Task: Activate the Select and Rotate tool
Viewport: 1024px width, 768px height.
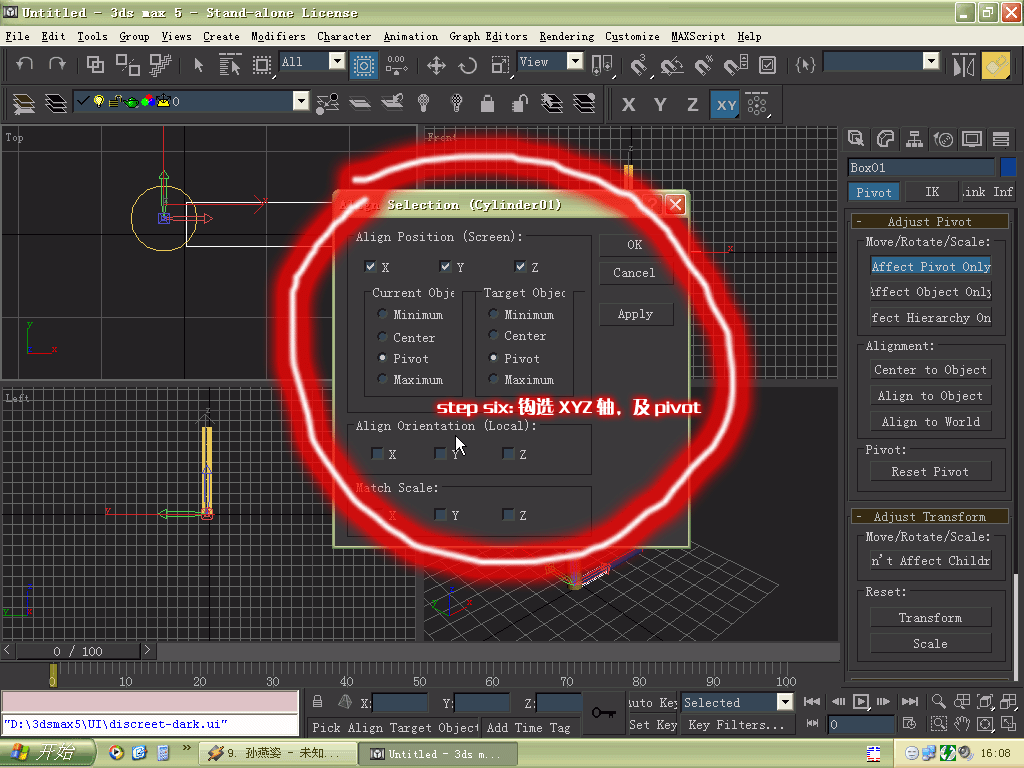Action: pyautogui.click(x=468, y=65)
